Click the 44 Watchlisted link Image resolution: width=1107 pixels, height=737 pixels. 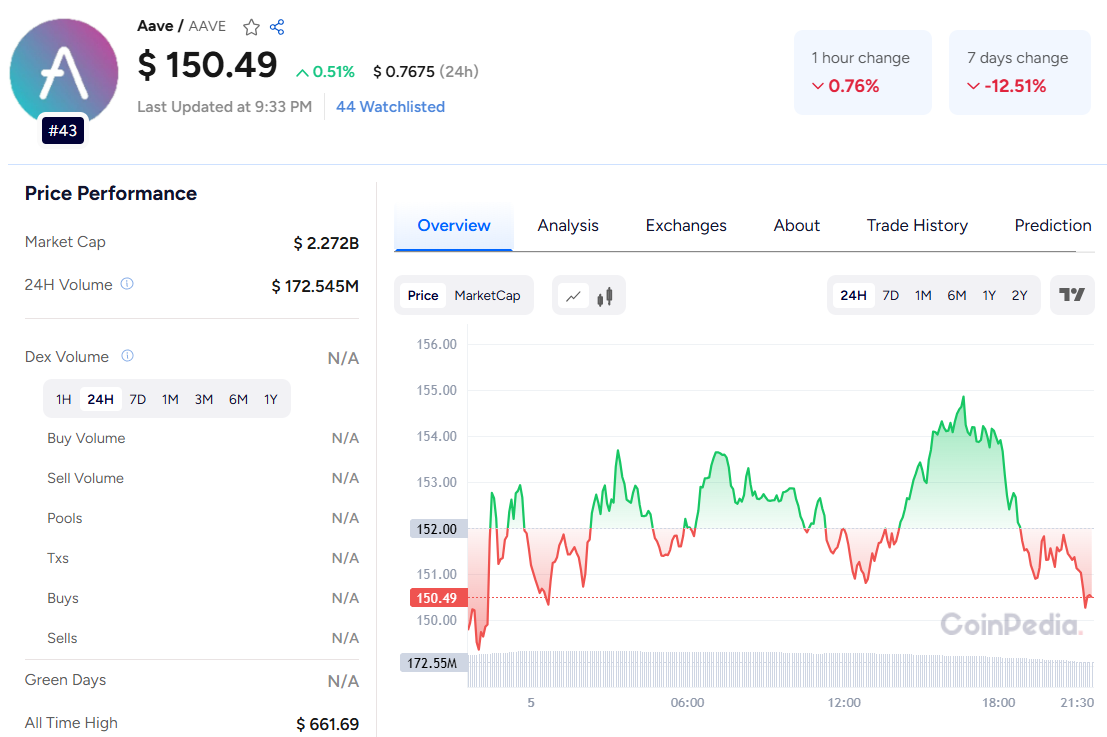click(390, 107)
